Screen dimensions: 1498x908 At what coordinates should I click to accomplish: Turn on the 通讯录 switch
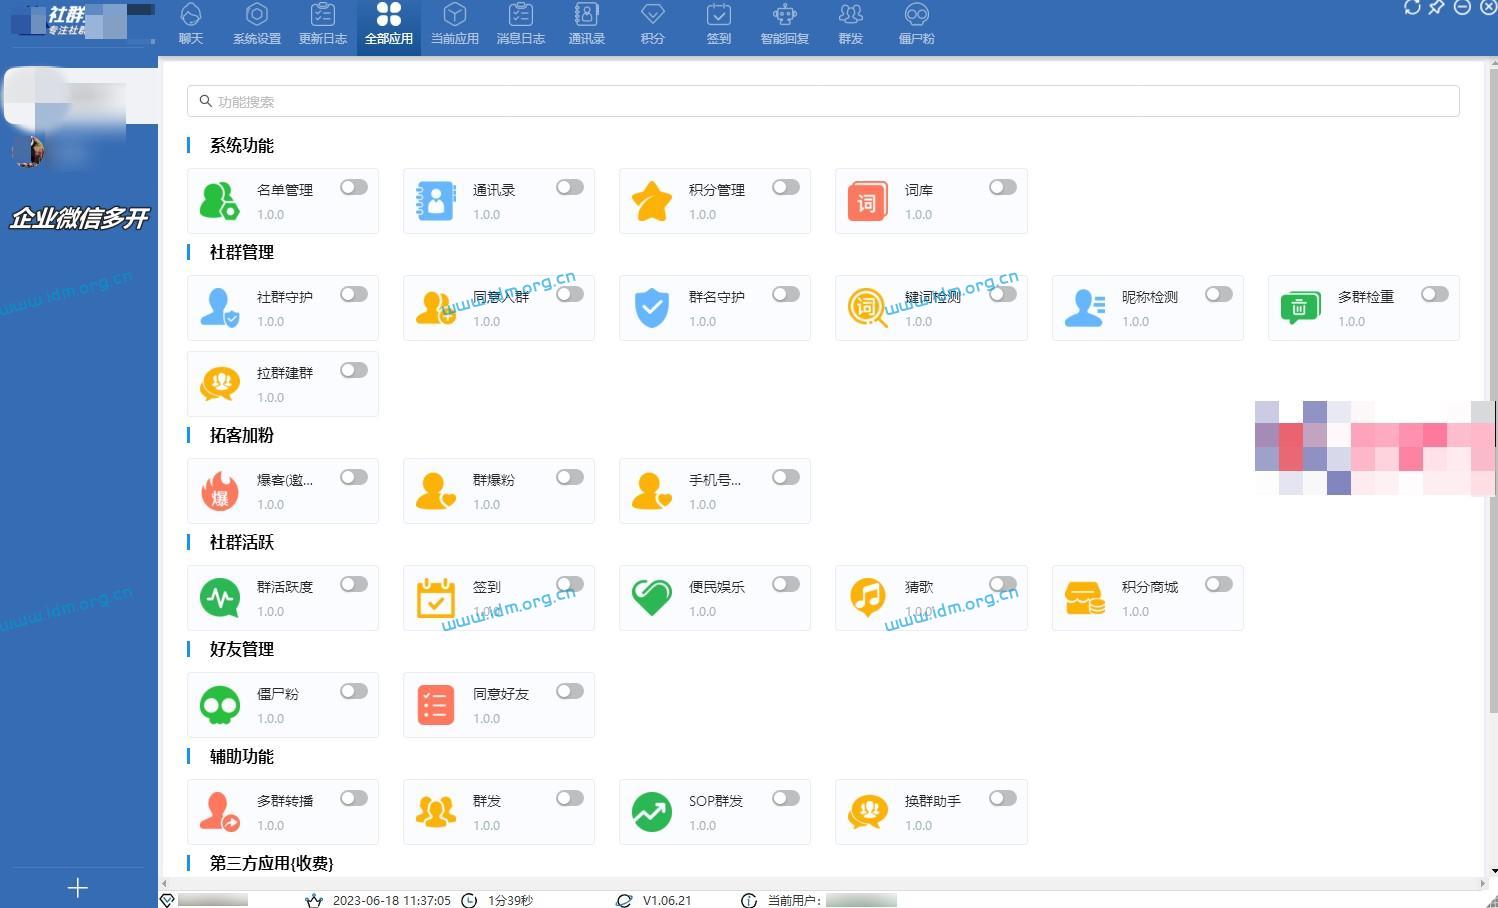pos(570,187)
